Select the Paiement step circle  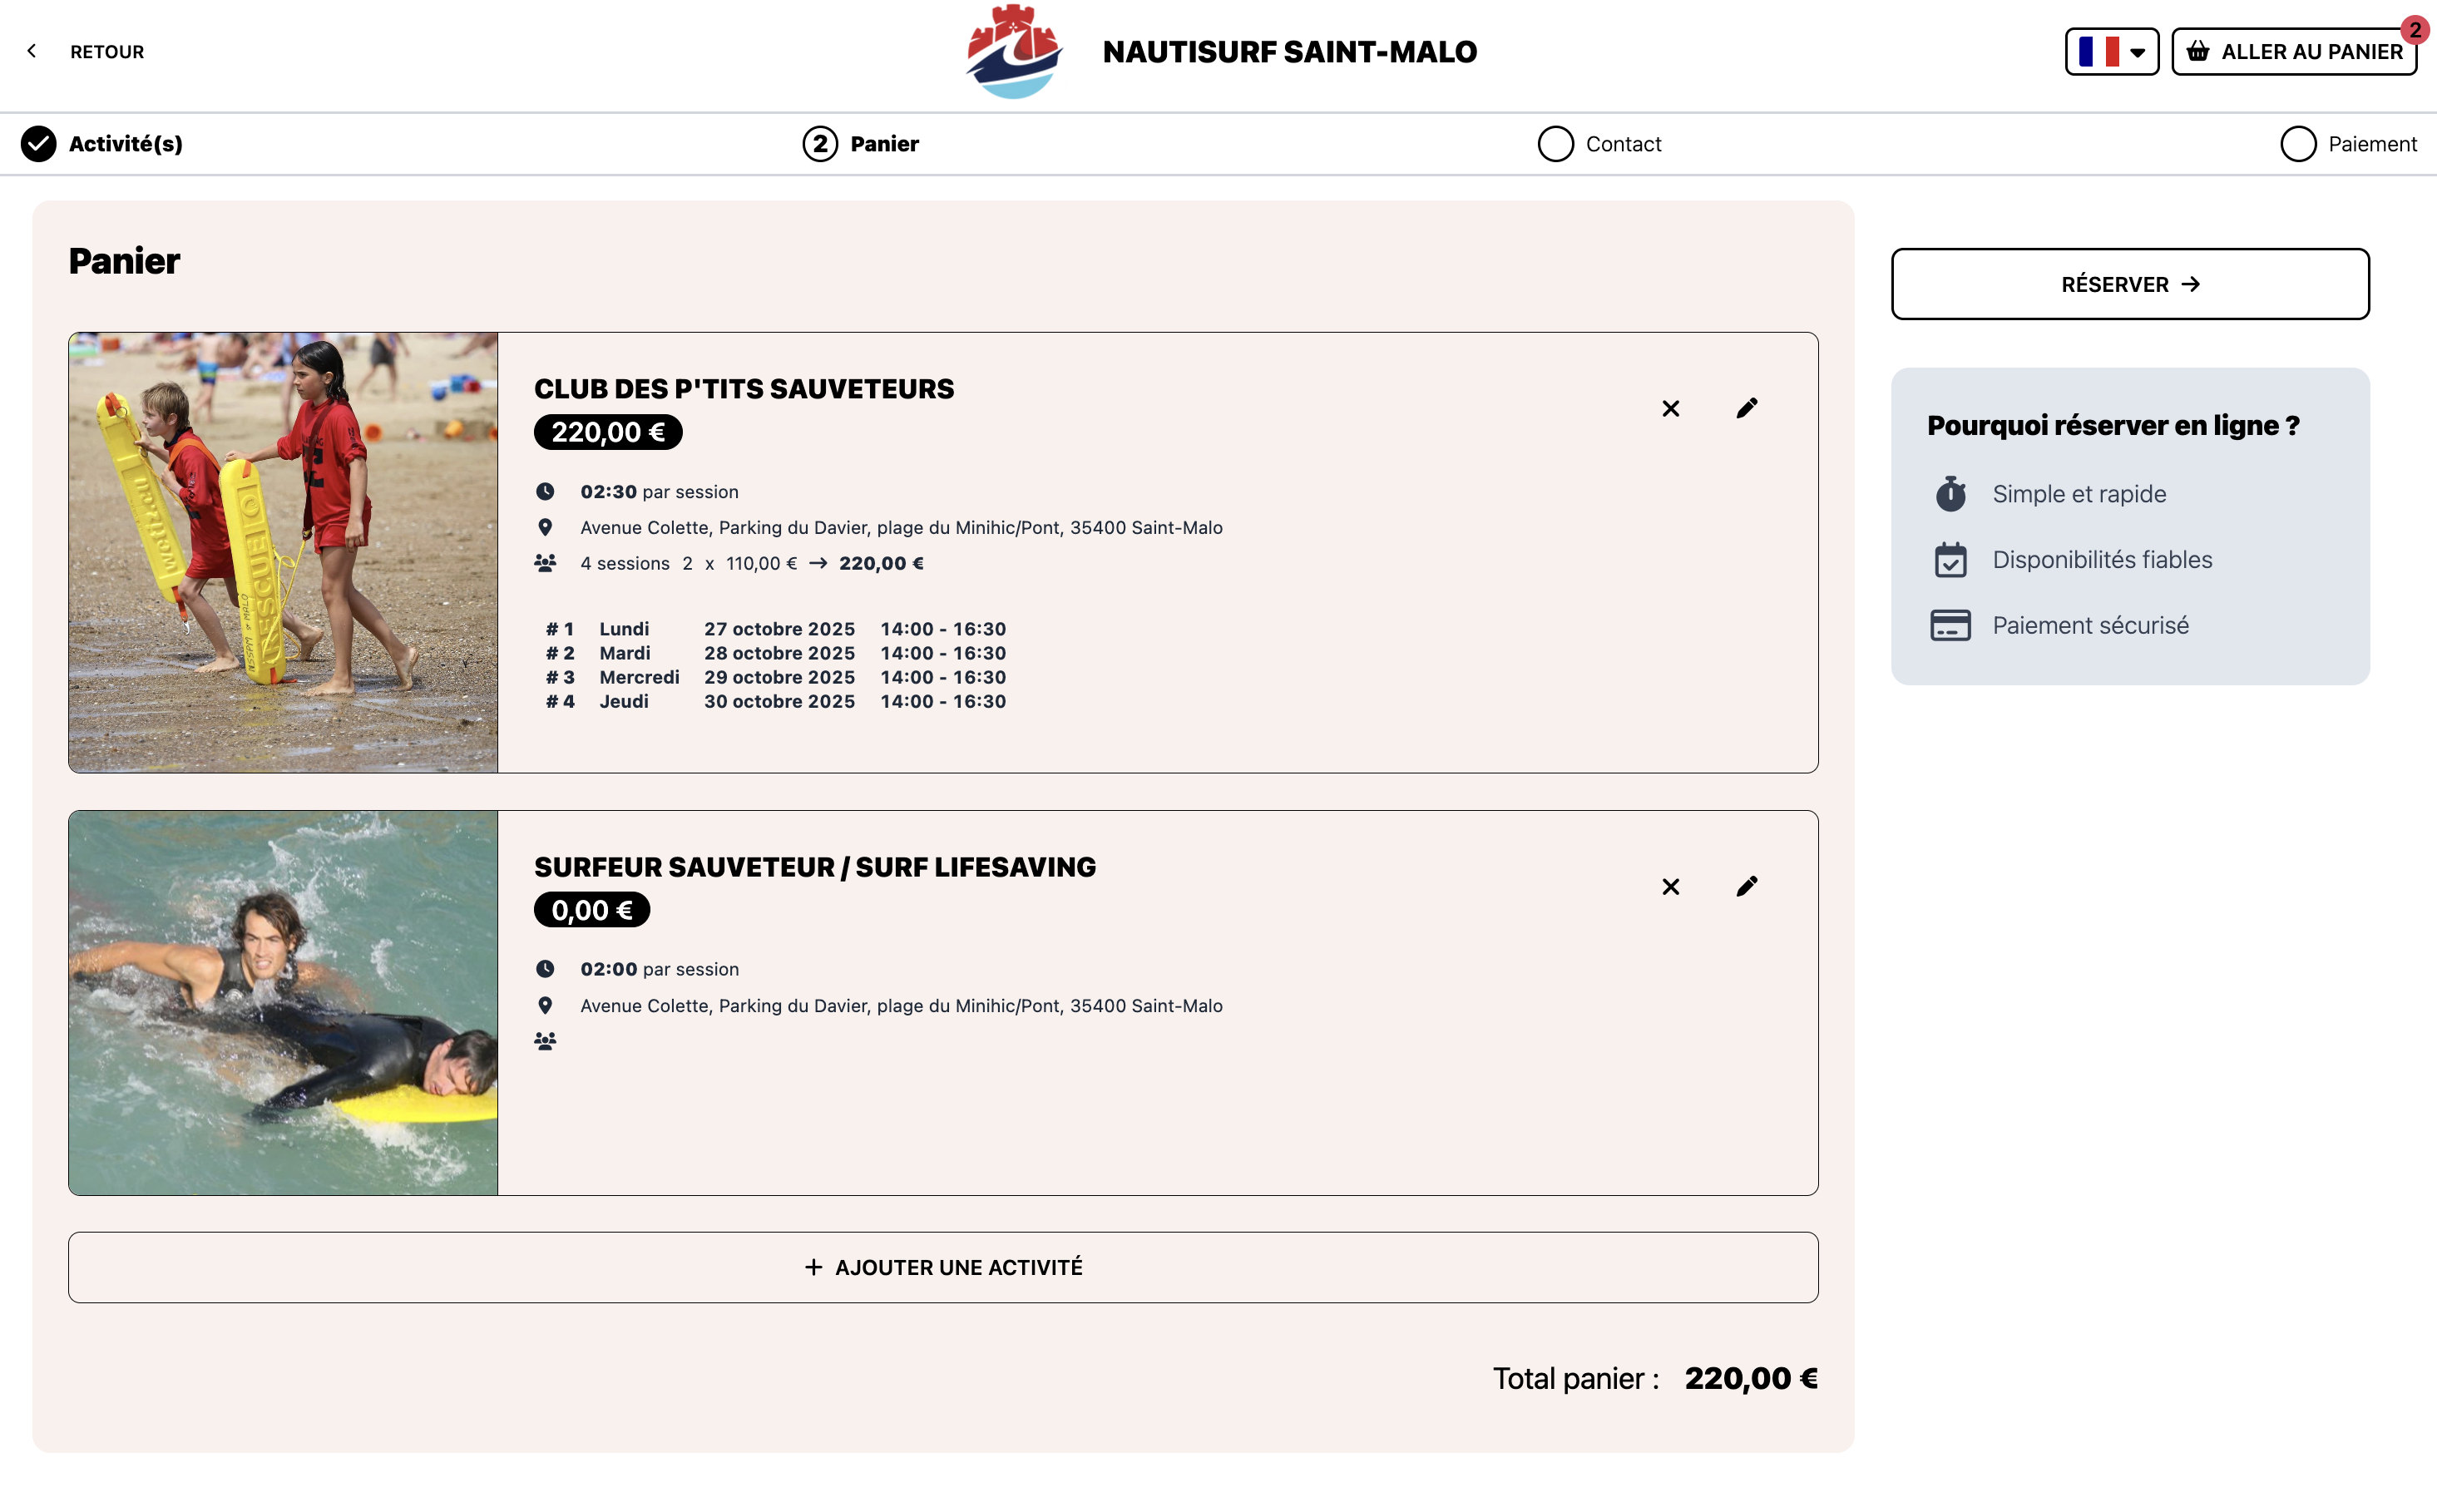(2297, 144)
